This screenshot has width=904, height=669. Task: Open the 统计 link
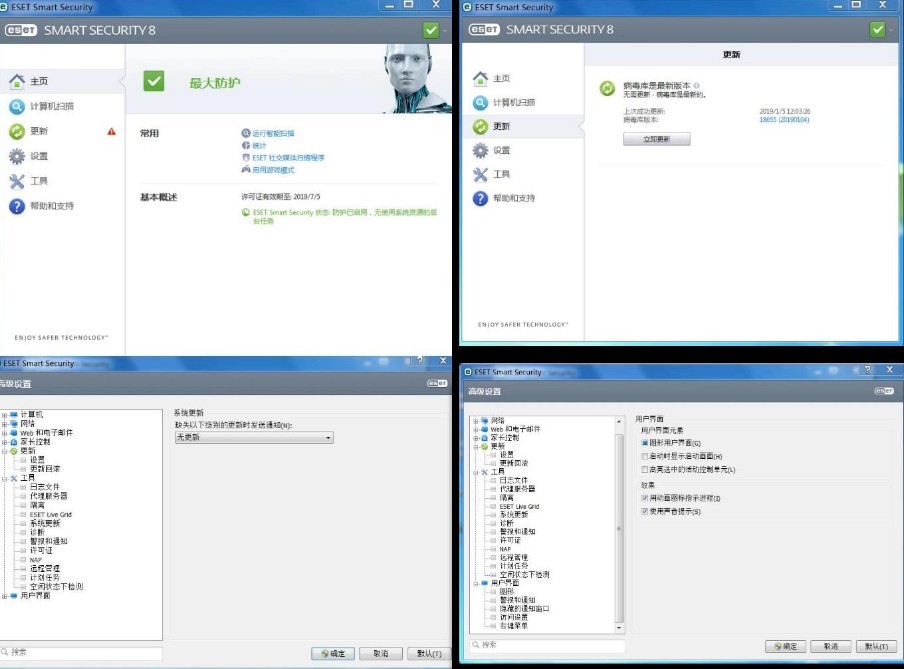[x=259, y=145]
